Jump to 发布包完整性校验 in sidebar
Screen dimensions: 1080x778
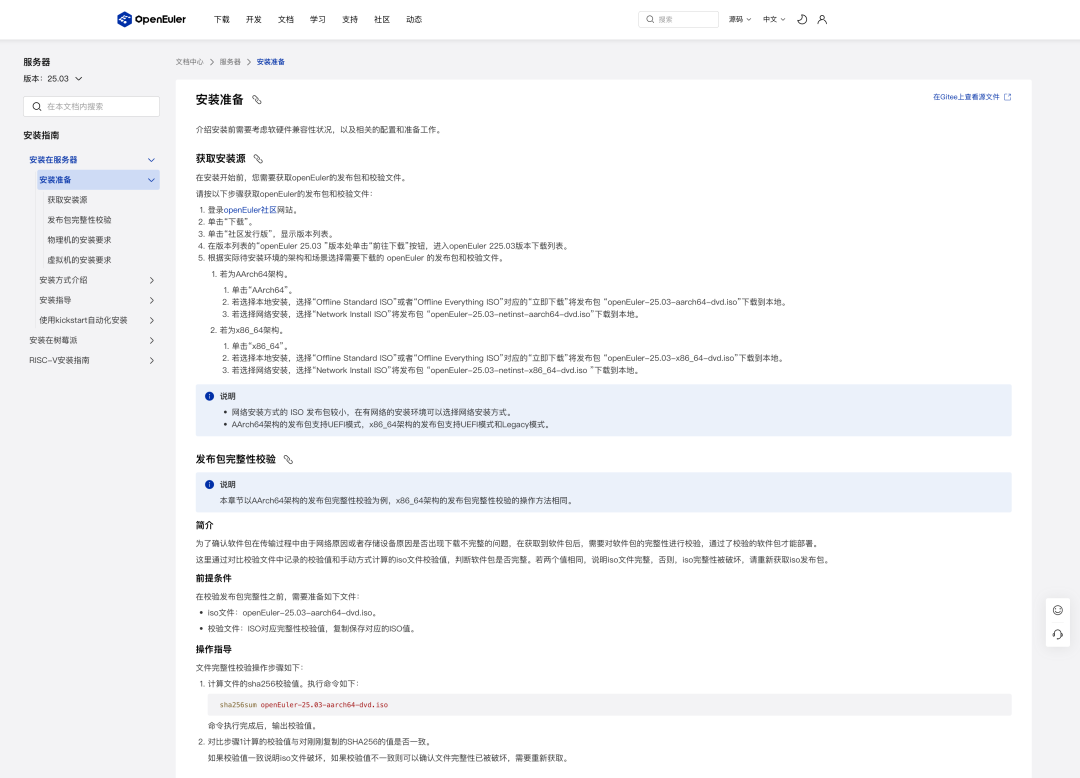(79, 220)
